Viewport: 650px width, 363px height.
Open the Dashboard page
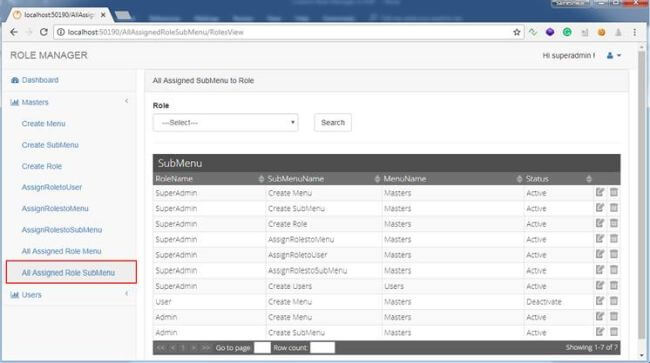pyautogui.click(x=40, y=80)
